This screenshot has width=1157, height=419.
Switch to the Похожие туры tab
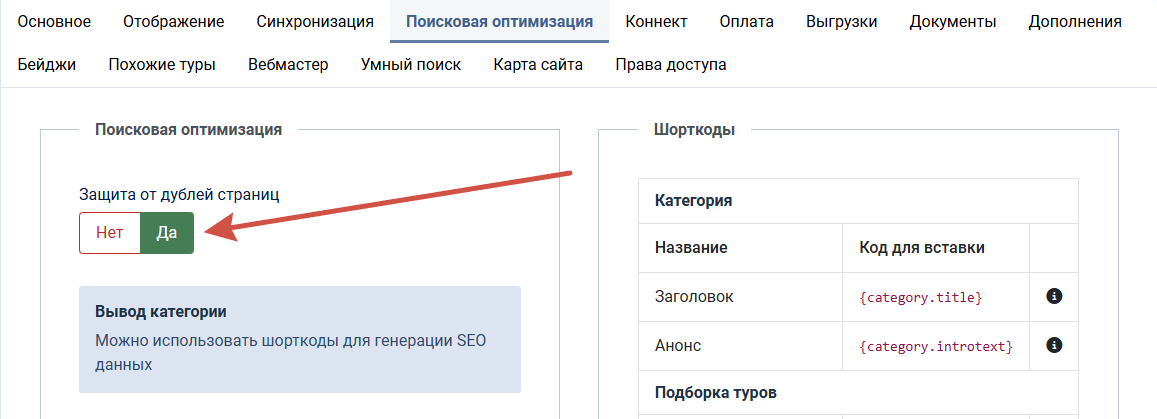tap(162, 65)
